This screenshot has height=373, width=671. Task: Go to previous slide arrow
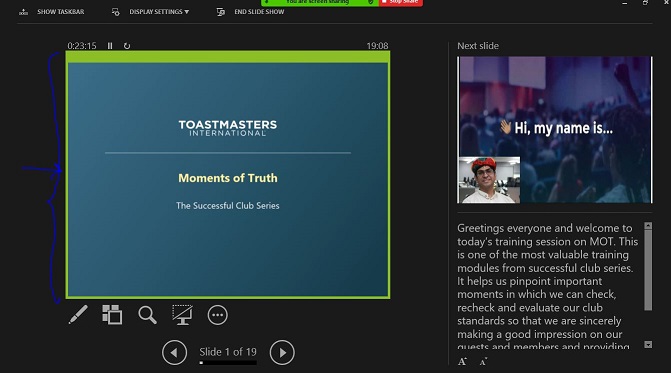[174, 352]
